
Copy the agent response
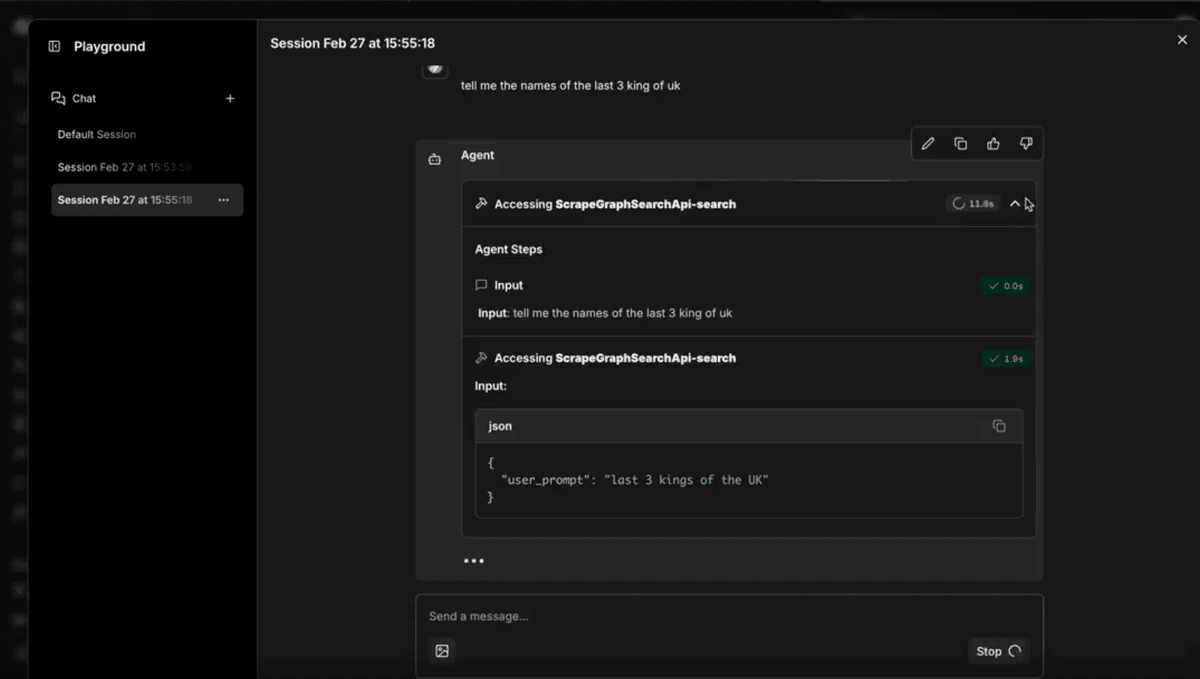(960, 143)
